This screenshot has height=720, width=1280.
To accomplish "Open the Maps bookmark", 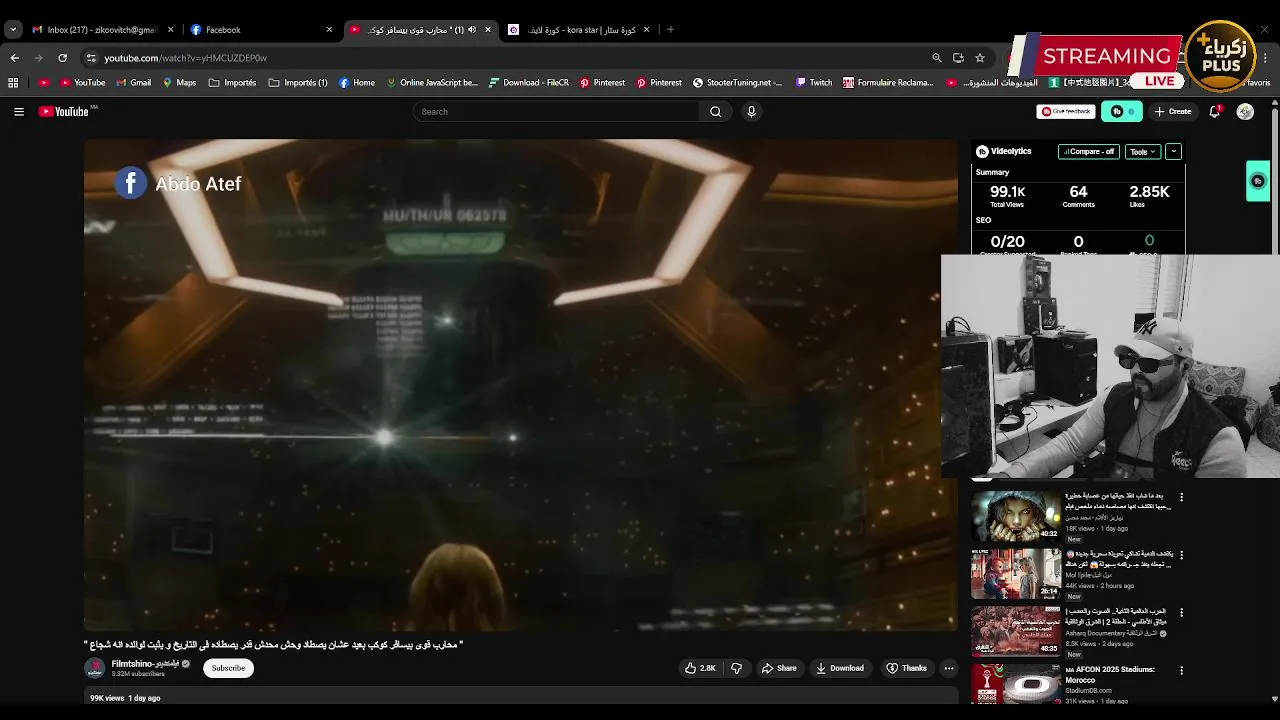I will (179, 83).
